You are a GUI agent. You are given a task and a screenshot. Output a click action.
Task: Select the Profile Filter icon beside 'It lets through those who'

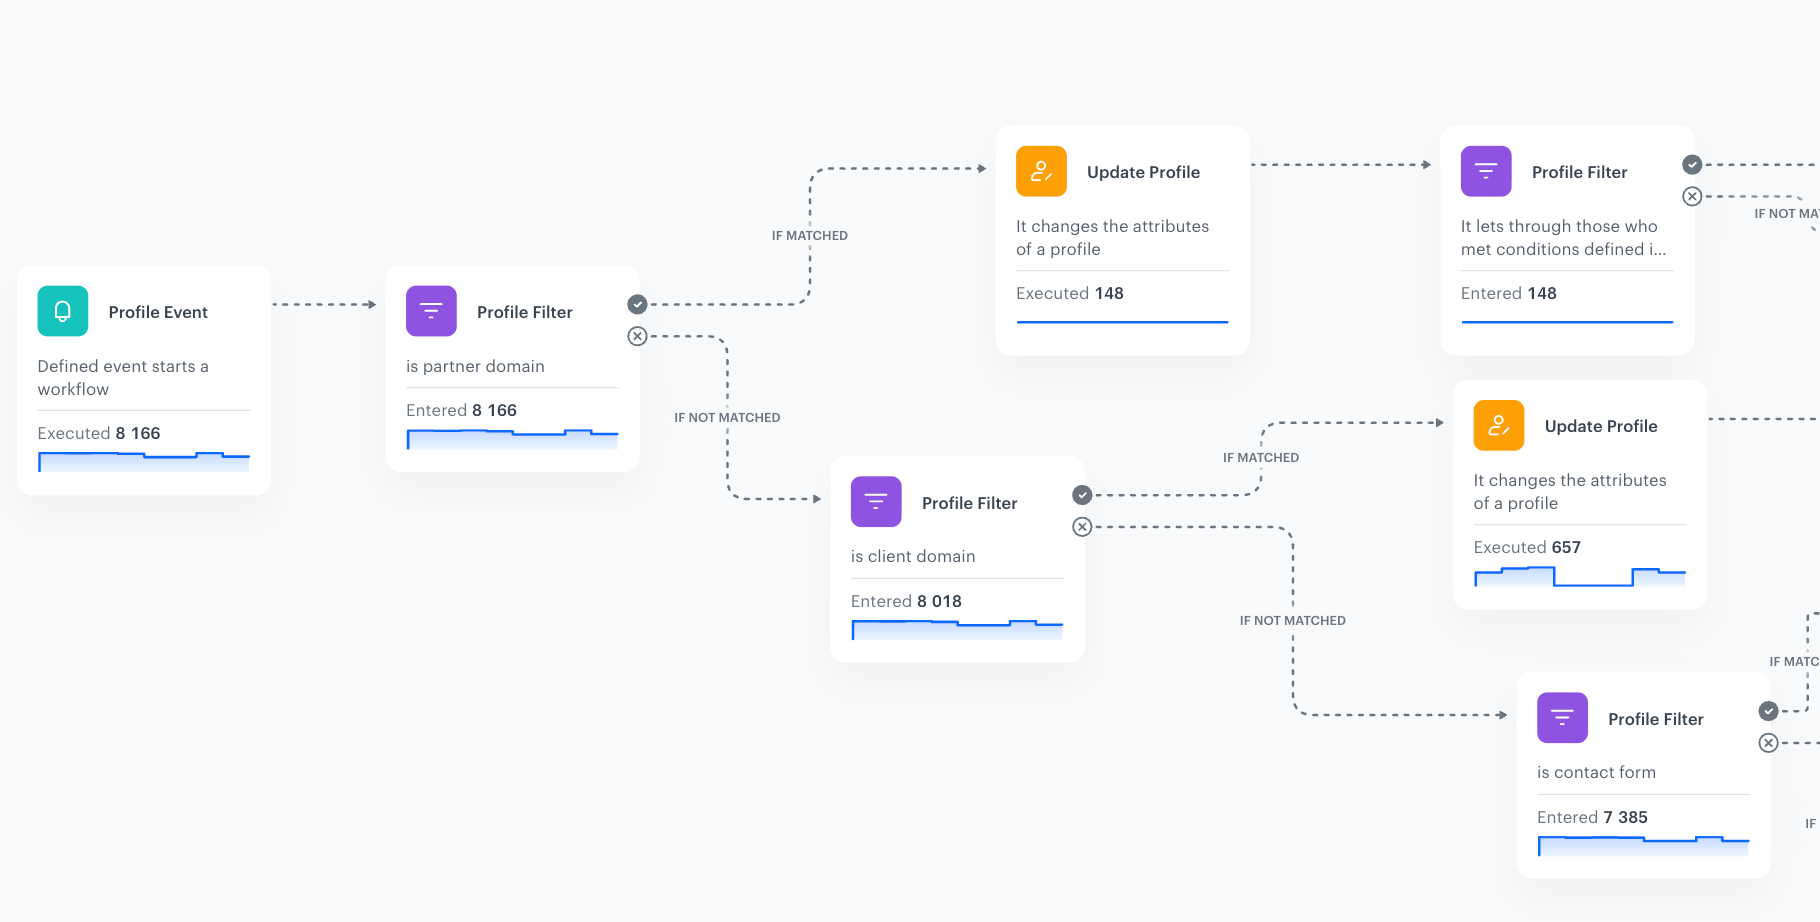click(1486, 171)
